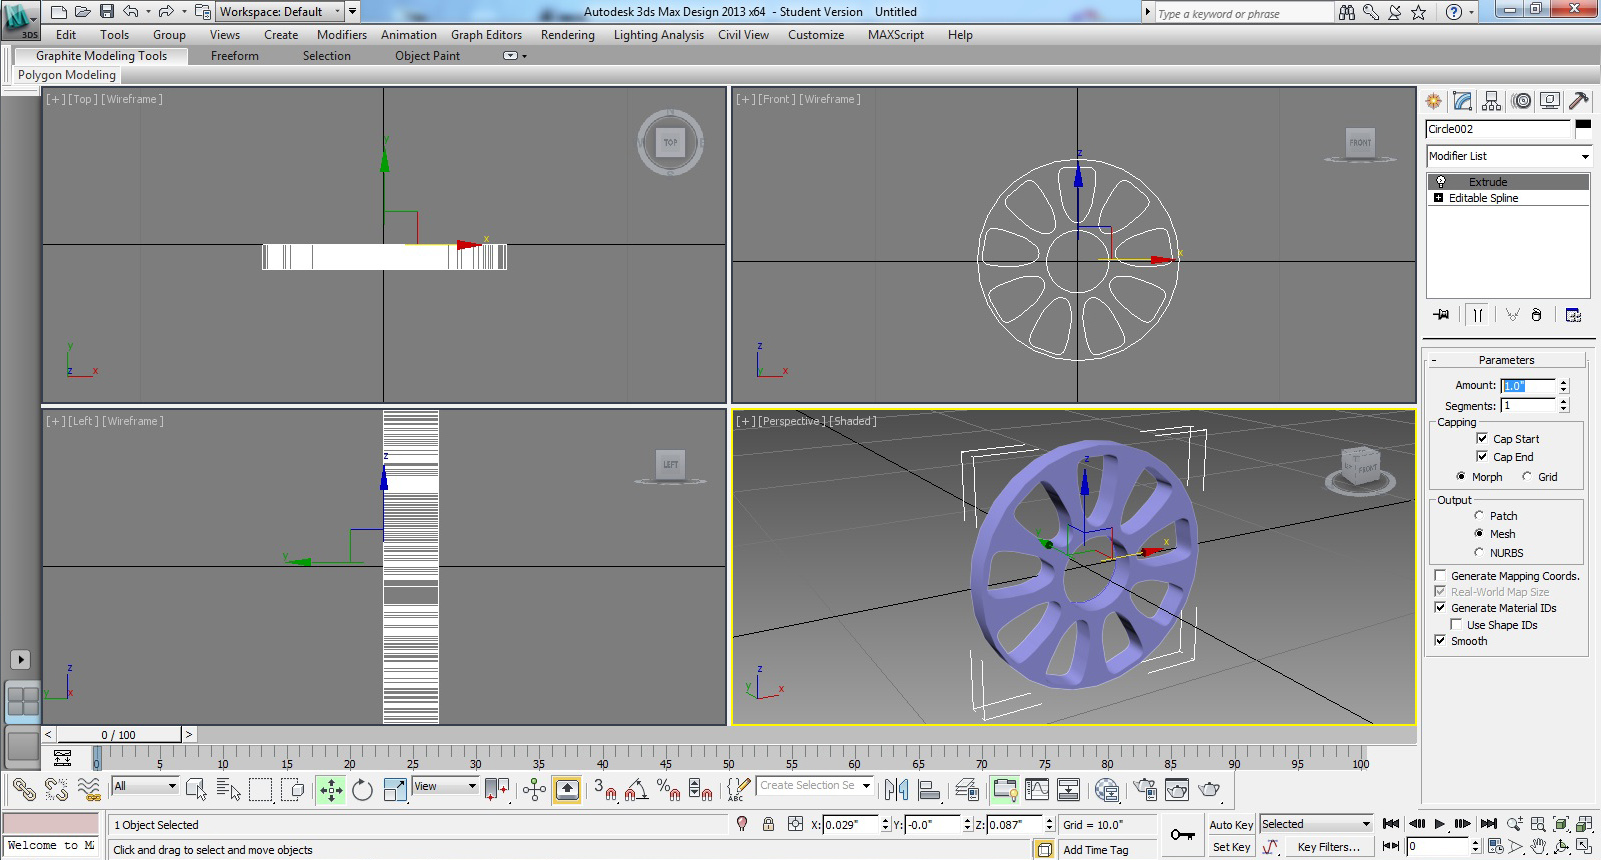Image resolution: width=1601 pixels, height=860 pixels.
Task: Open the Hierarchy command panel tab
Action: coord(1491,101)
